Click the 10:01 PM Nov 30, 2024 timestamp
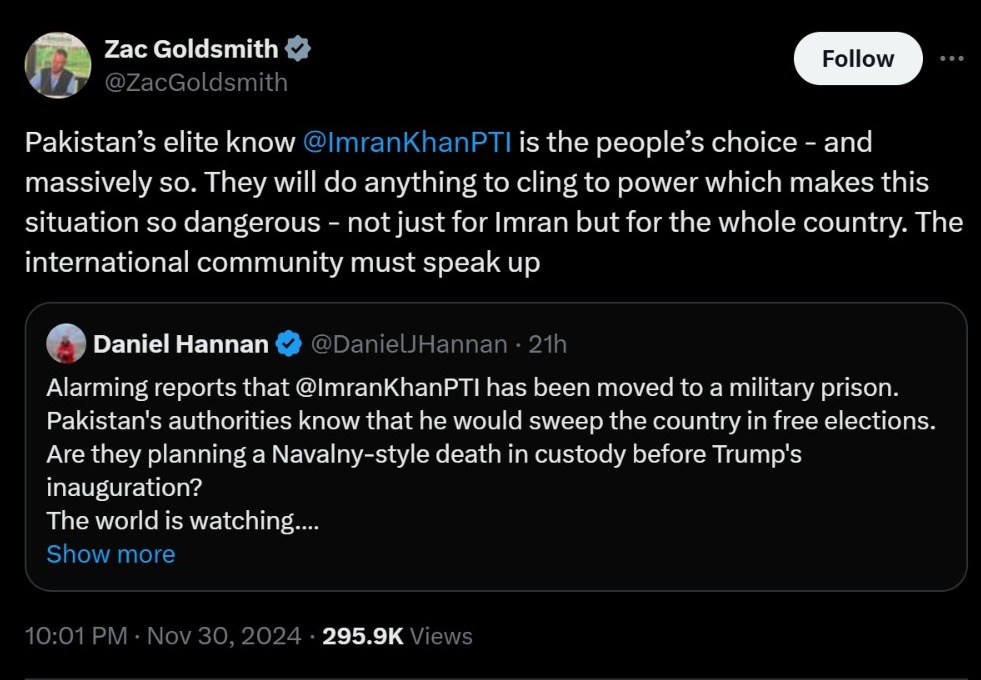The image size is (981, 680). [162, 636]
